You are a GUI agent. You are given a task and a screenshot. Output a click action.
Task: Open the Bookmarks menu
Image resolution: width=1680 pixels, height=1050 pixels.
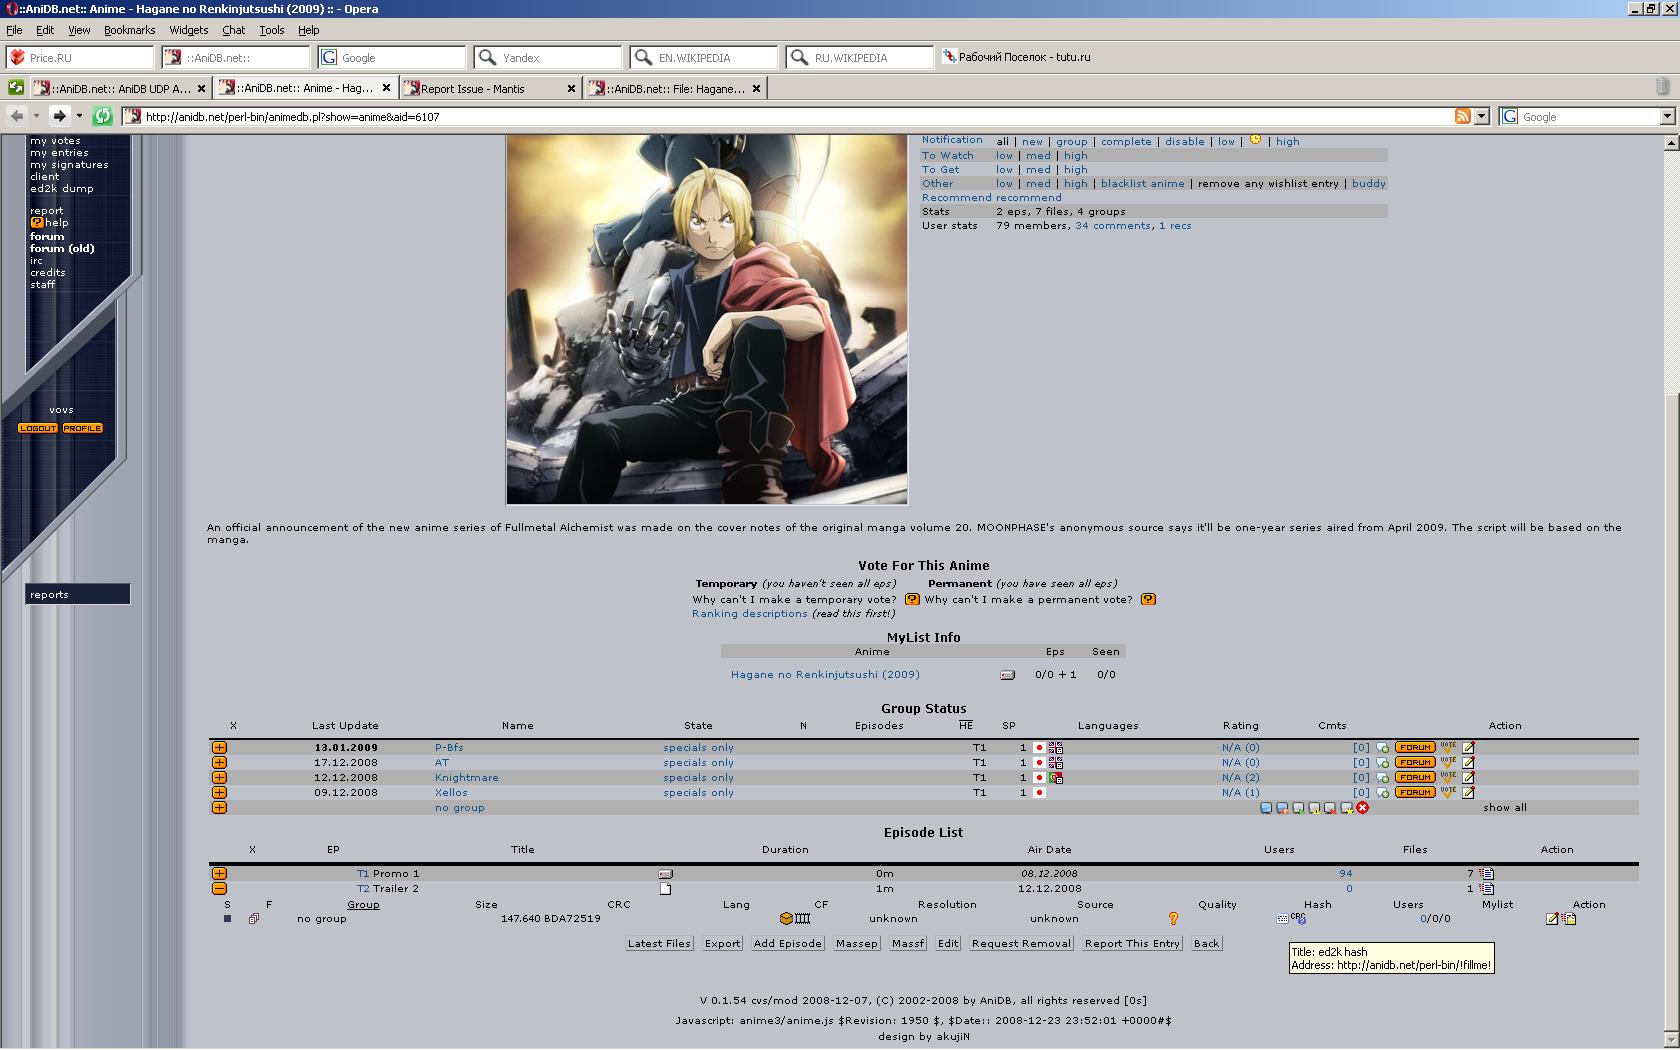click(x=129, y=30)
